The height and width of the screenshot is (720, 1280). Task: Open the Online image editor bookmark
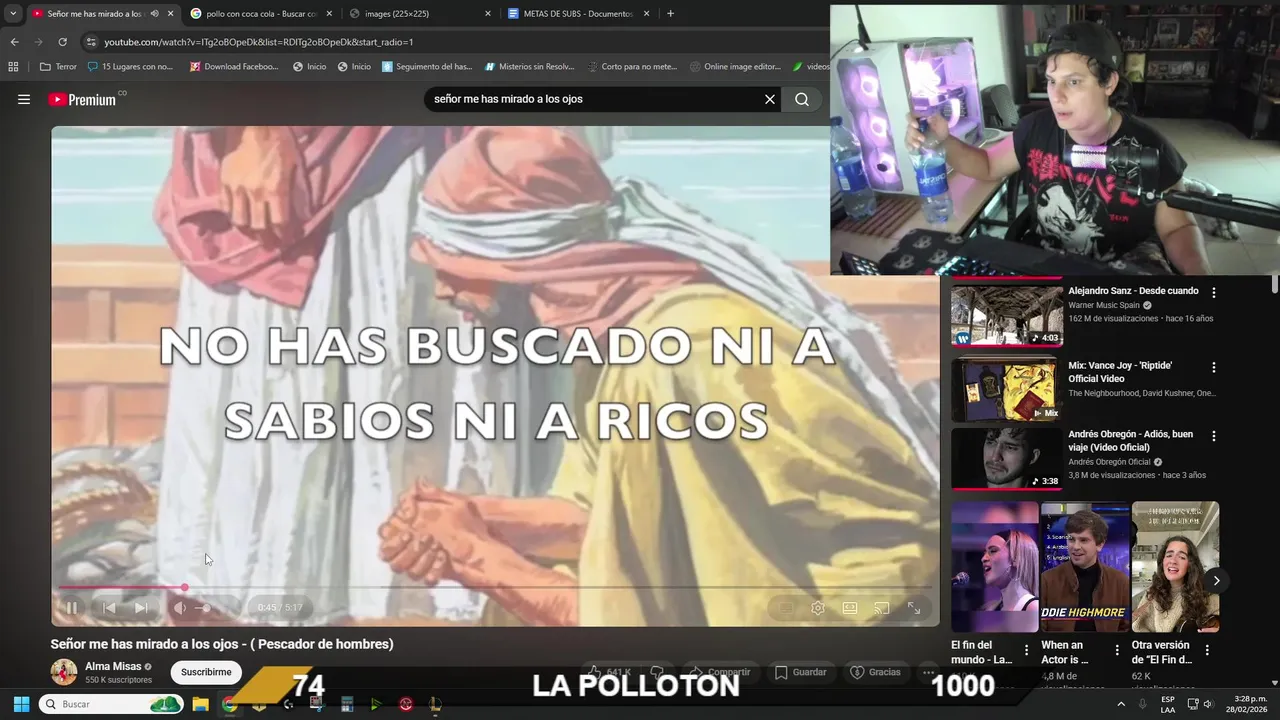tap(735, 67)
